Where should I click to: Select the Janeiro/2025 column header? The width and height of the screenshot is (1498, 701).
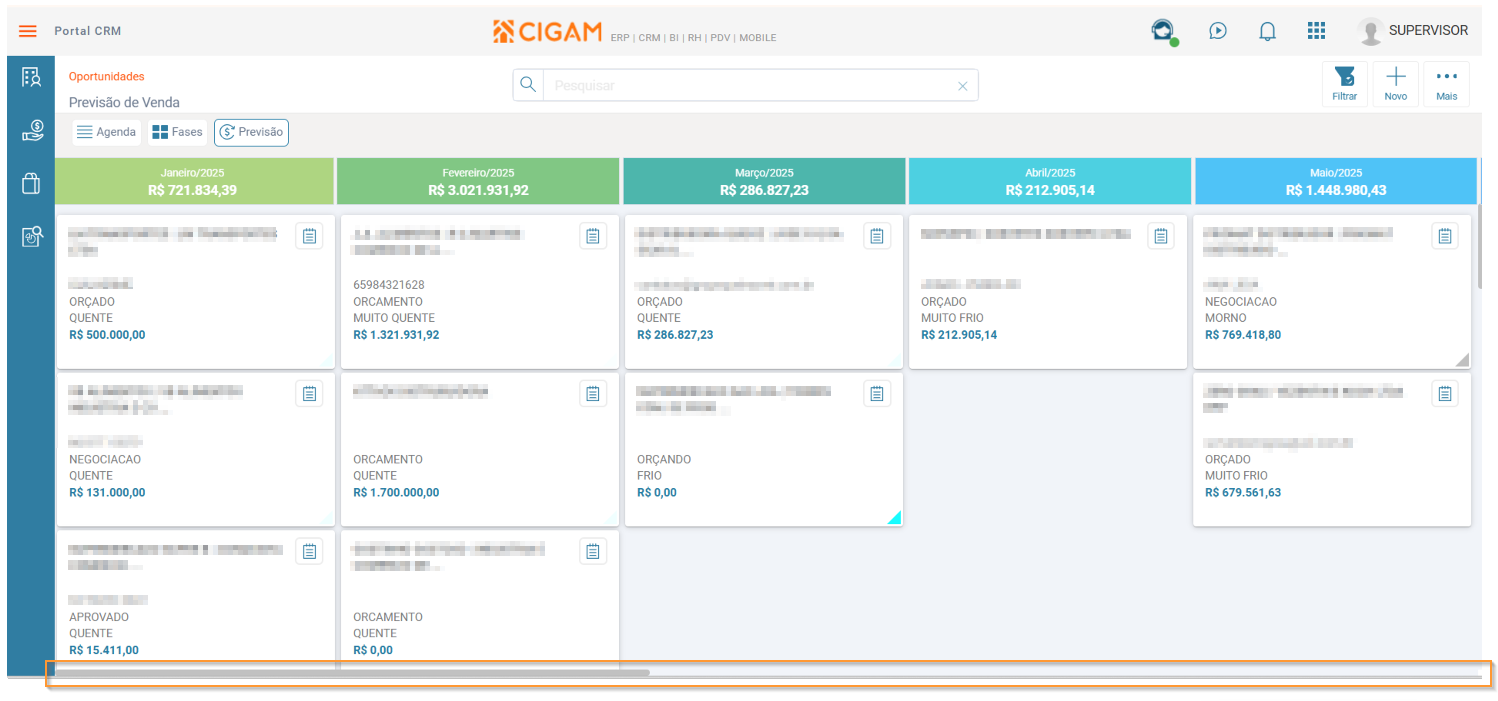(x=194, y=181)
